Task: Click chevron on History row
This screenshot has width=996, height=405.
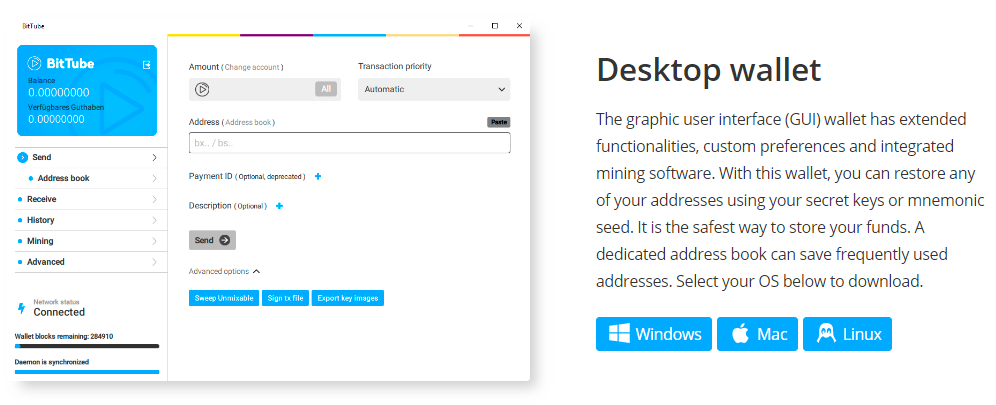Action: (x=154, y=220)
